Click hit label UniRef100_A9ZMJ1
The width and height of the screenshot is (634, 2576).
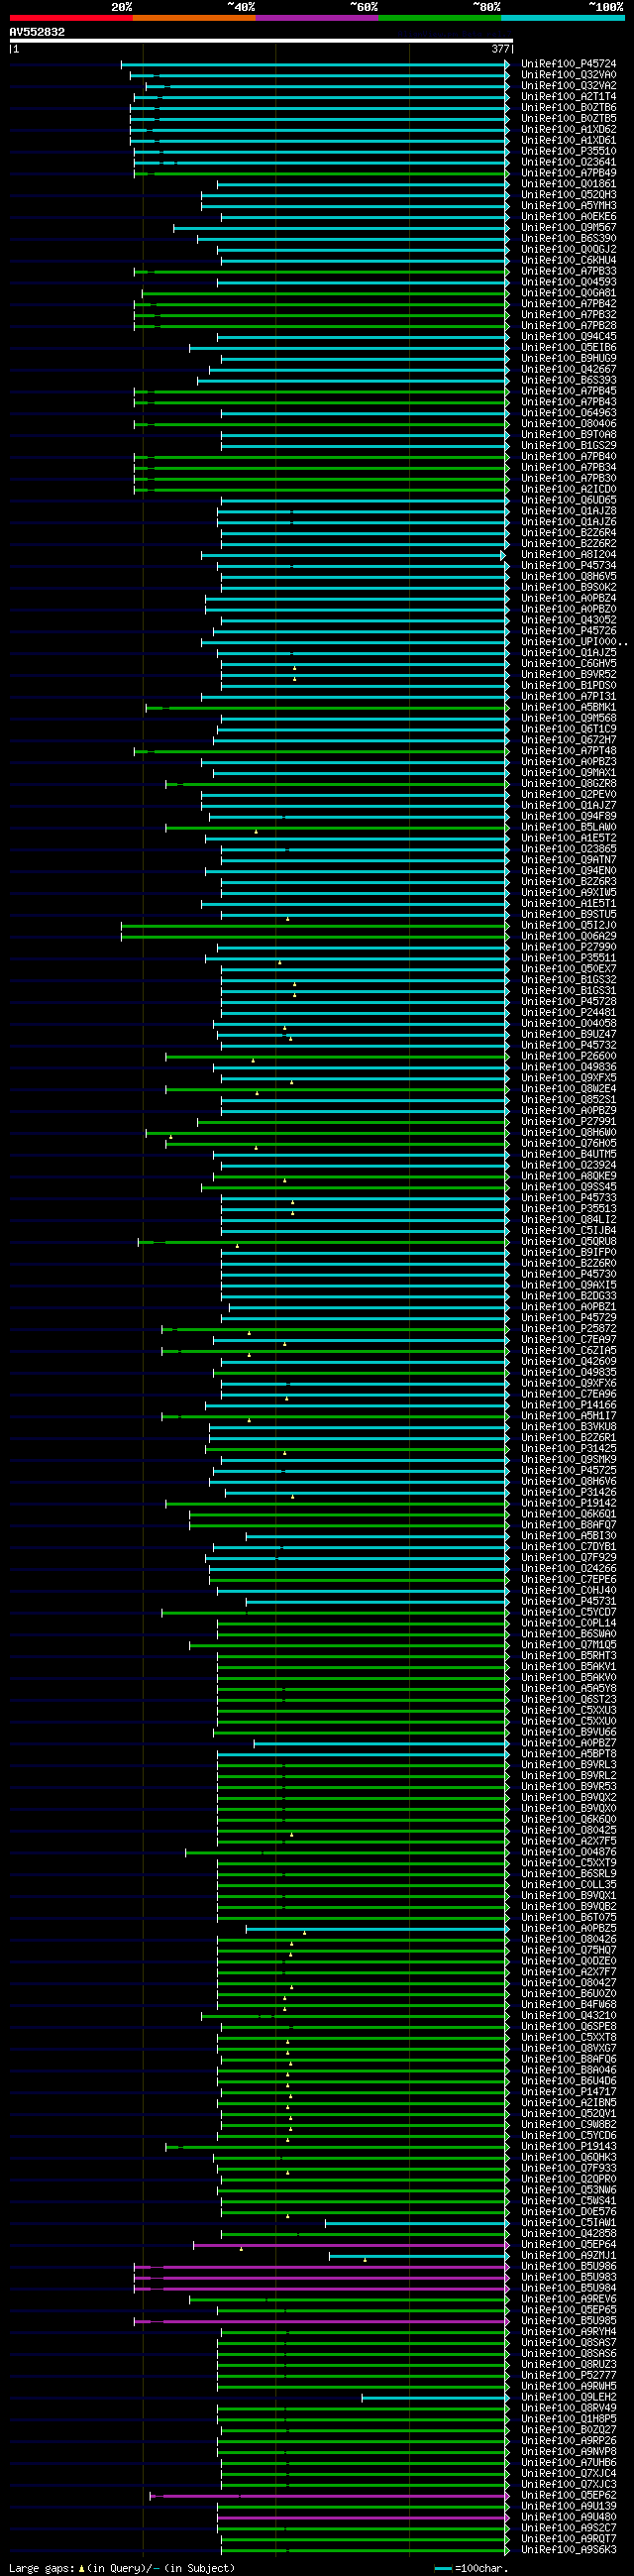[569, 2255]
